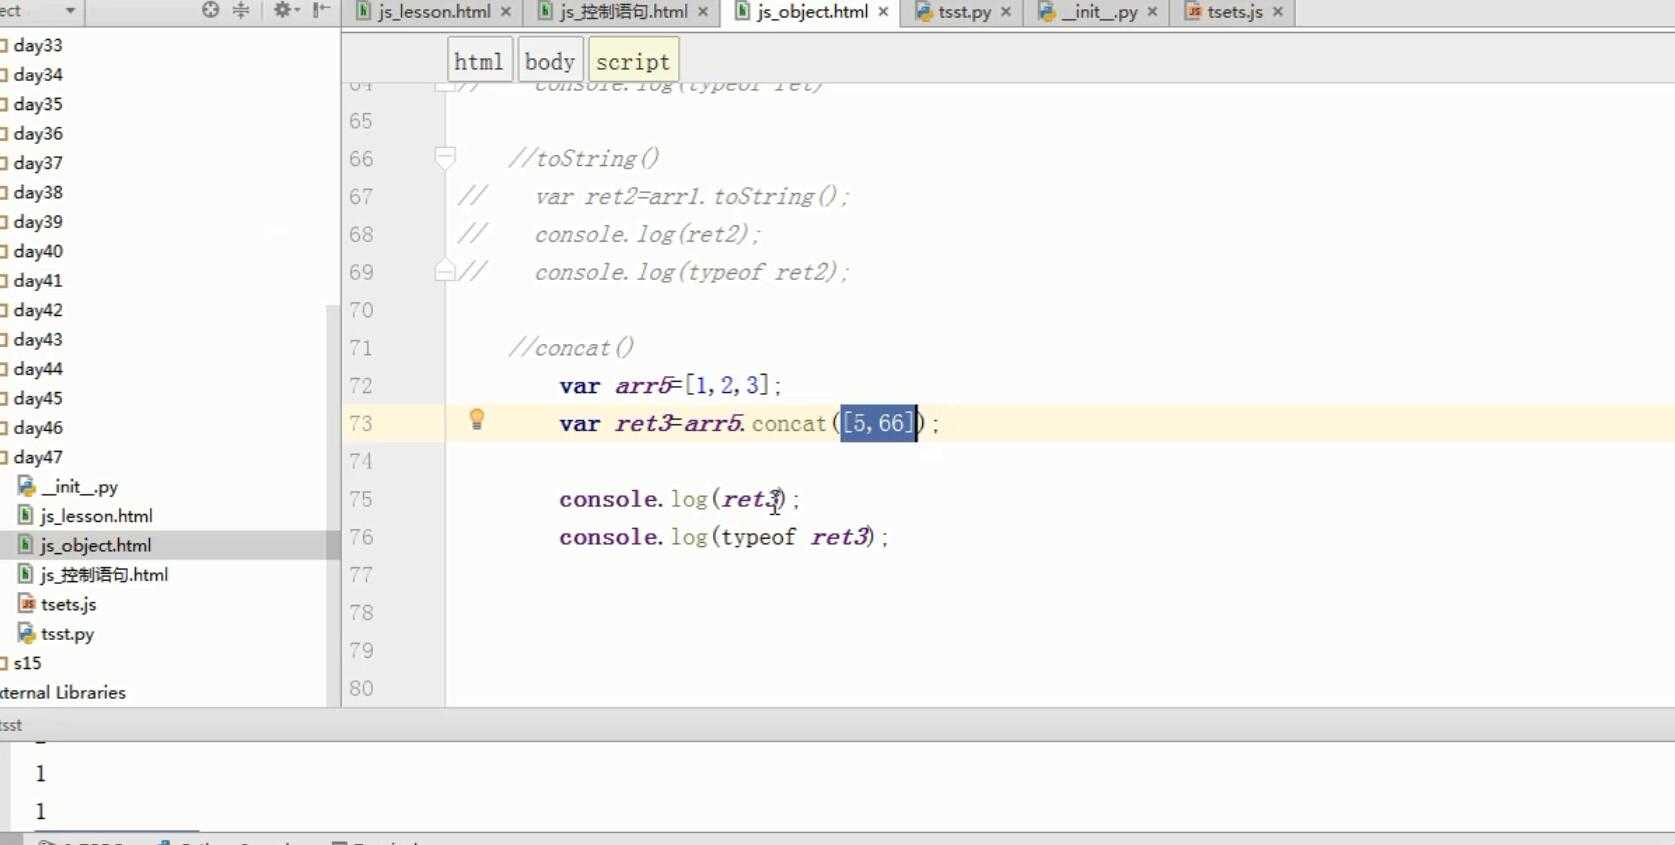The height and width of the screenshot is (845, 1675).
Task: Click the Hide project panel icon
Action: (x=320, y=10)
